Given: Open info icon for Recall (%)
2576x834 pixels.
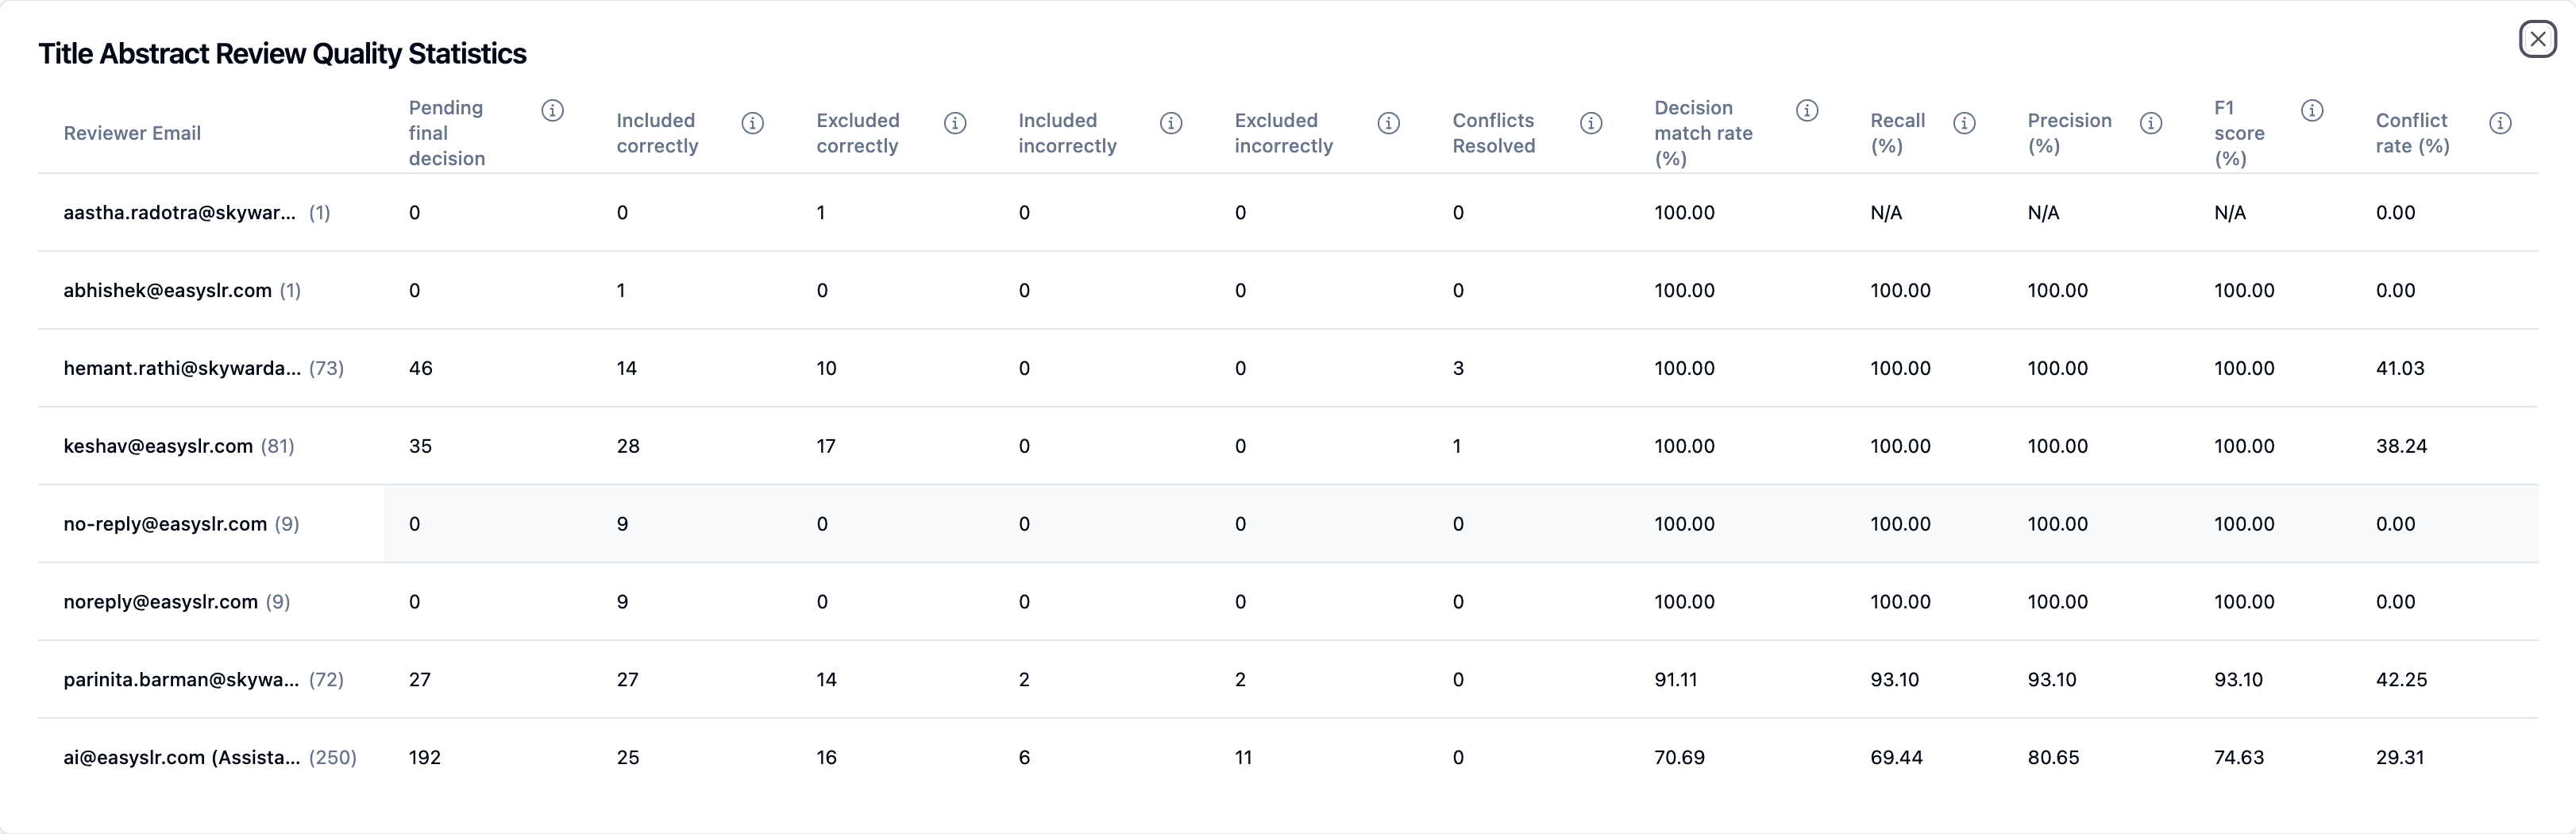Looking at the screenshot, I should 1964,123.
